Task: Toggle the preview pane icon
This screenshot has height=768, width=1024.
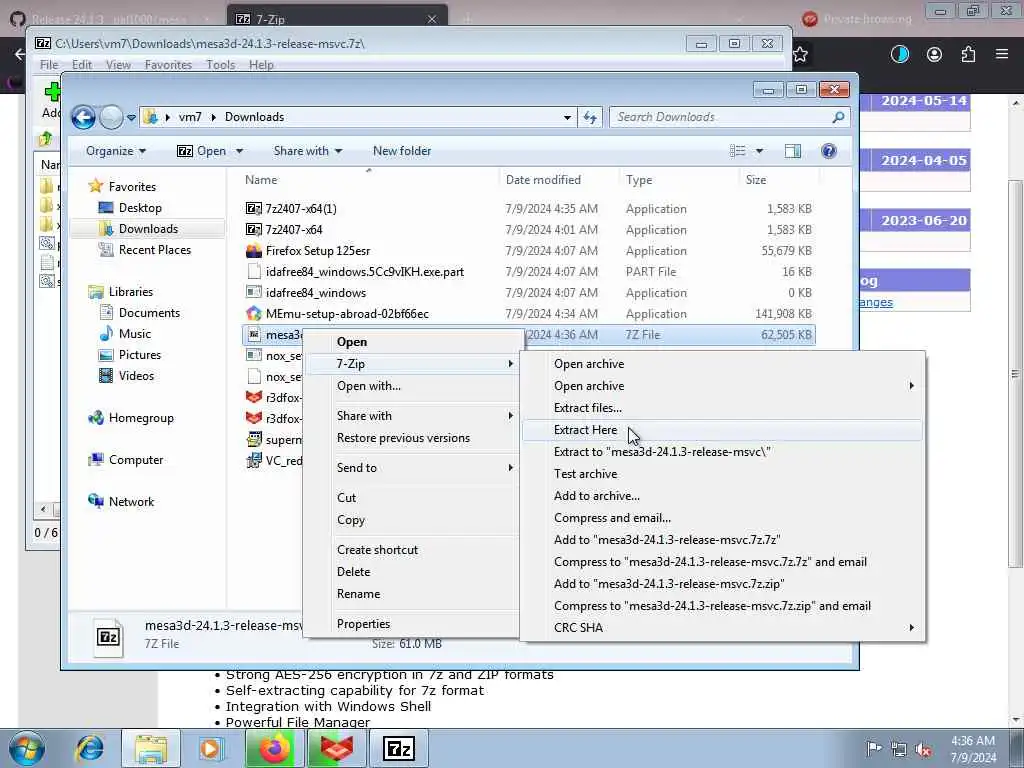Action: coord(793,152)
